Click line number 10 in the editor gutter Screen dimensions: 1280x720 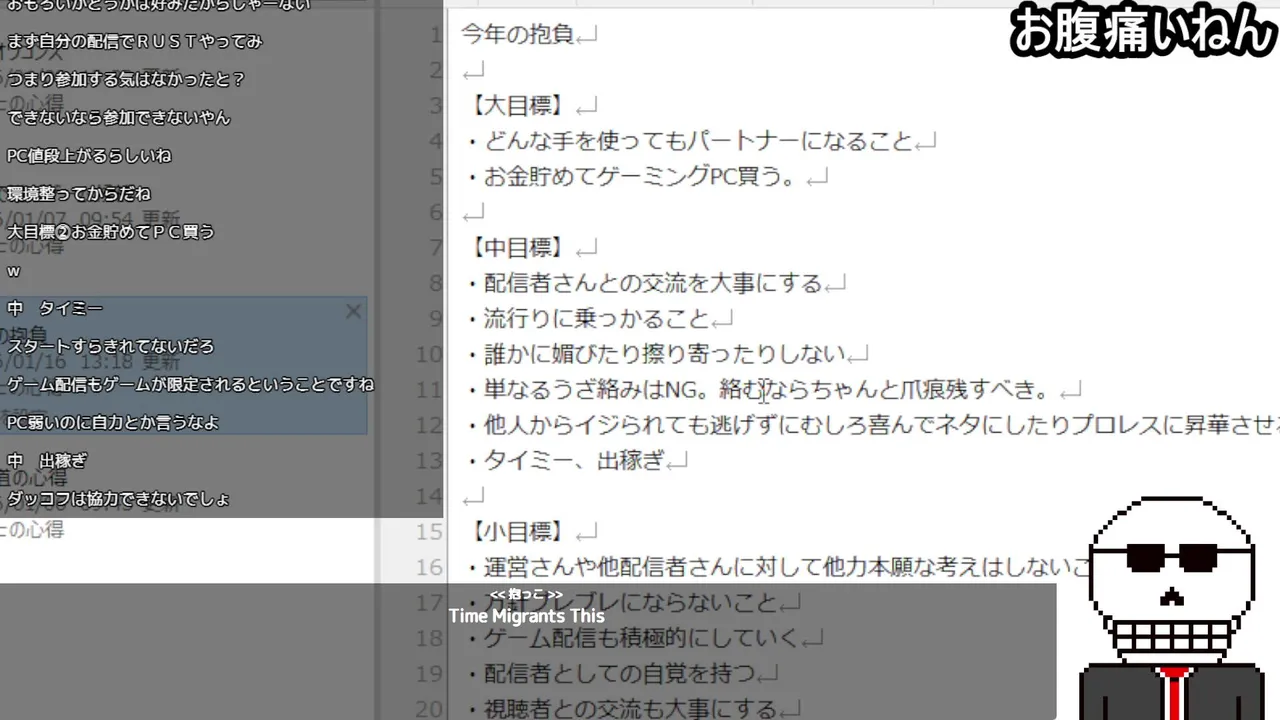tap(428, 355)
